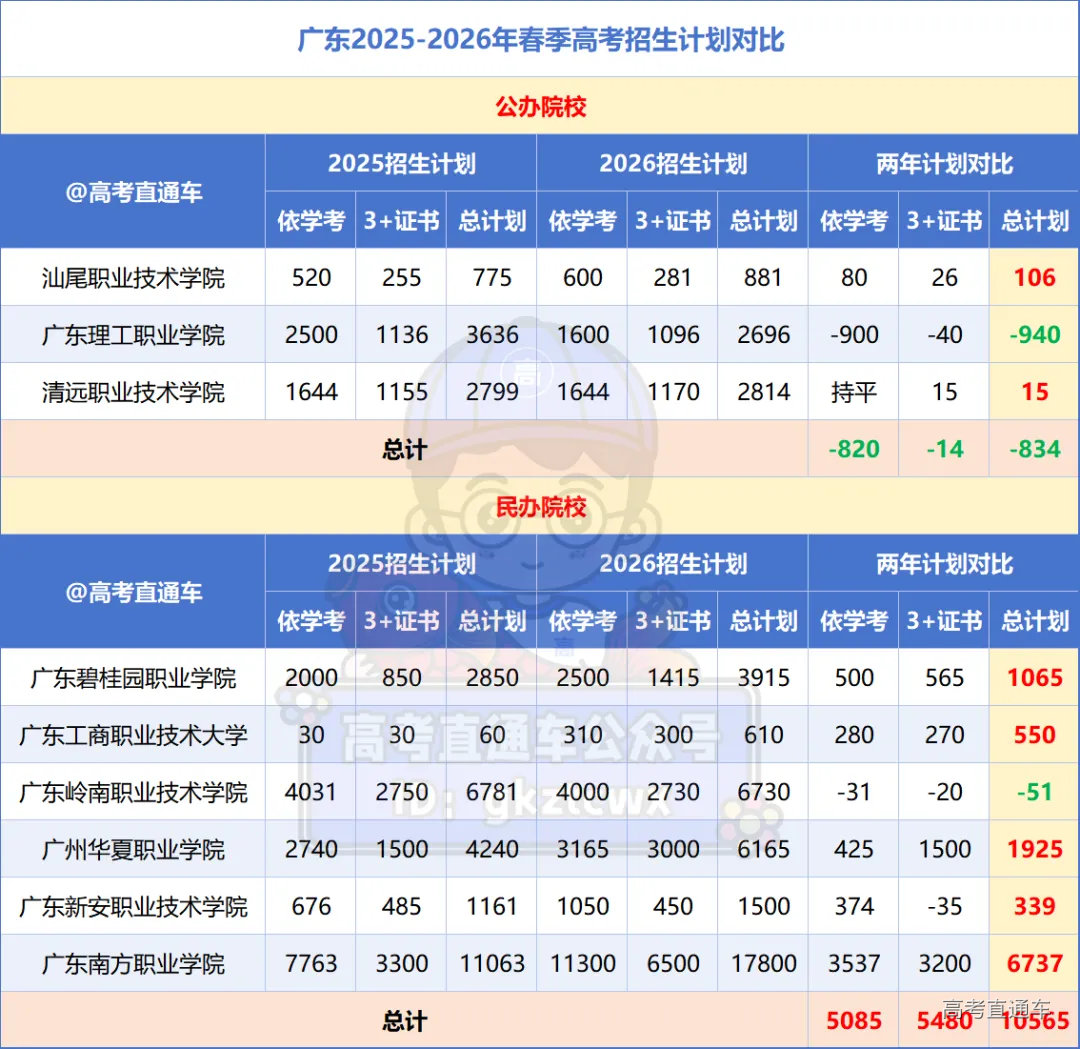Click the title 广东2025-2026年春季高考招生计划对比
The height and width of the screenshot is (1049, 1080).
[x=540, y=40]
